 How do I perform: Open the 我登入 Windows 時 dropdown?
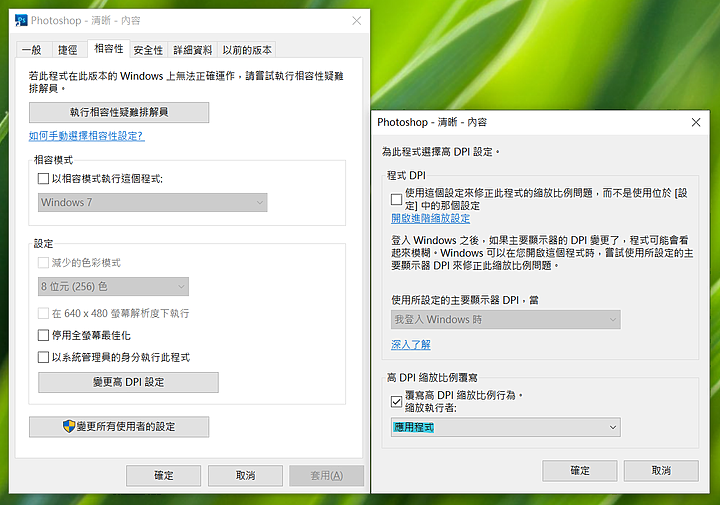tap(506, 320)
